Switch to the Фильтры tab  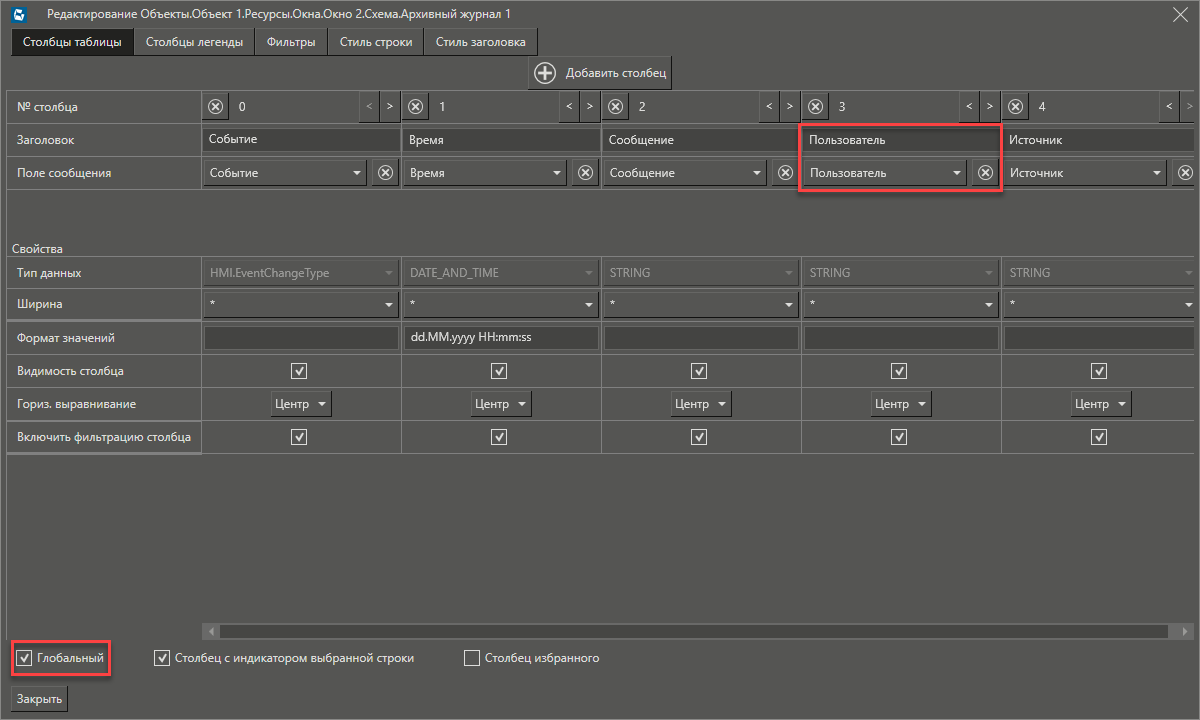pyautogui.click(x=291, y=42)
